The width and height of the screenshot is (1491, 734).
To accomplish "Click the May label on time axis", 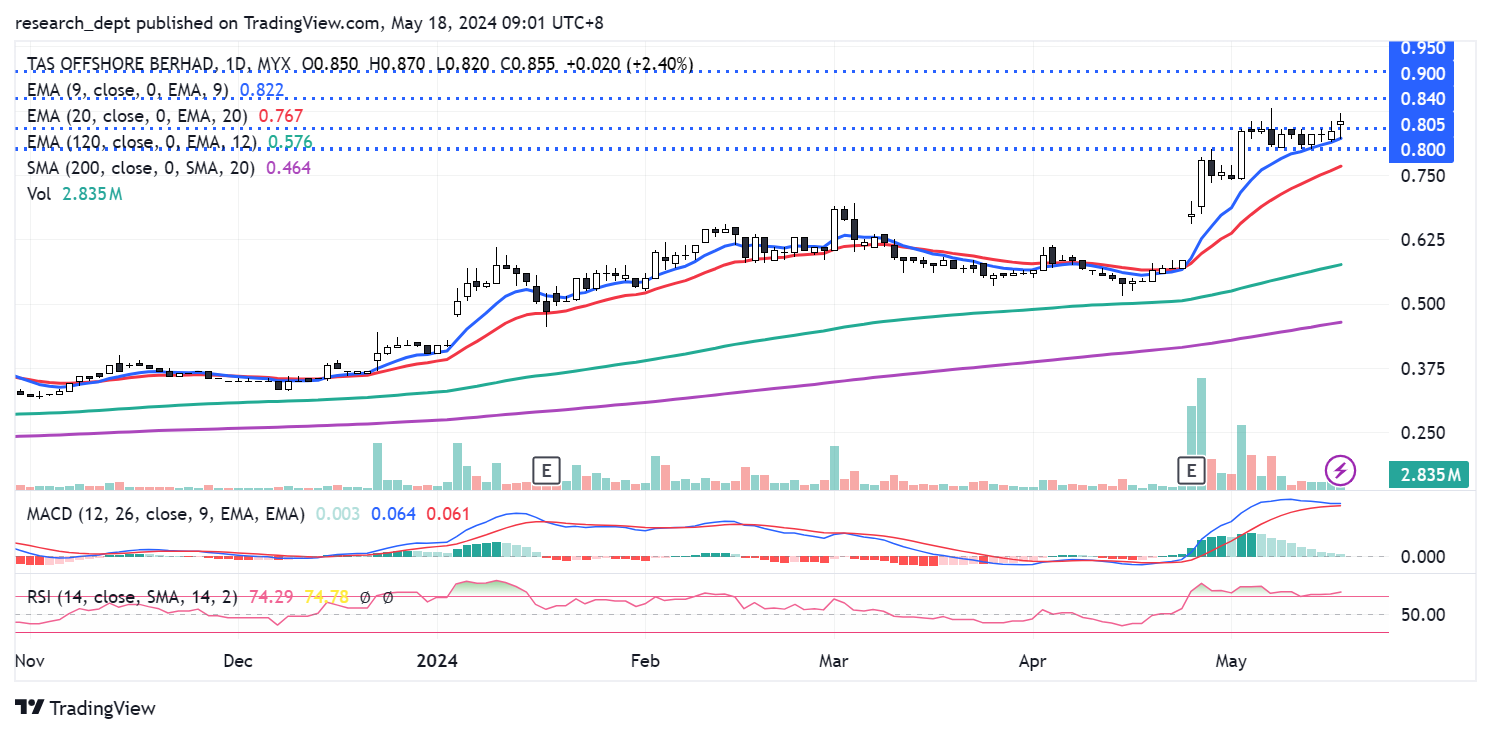I will tap(1226, 661).
